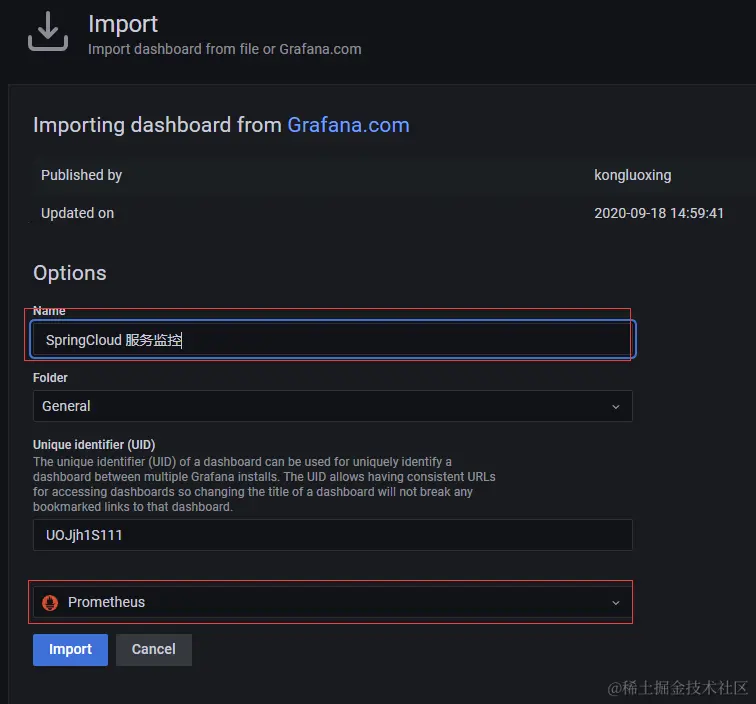Click the Folder label
This screenshot has height=704, width=756.
(50, 378)
